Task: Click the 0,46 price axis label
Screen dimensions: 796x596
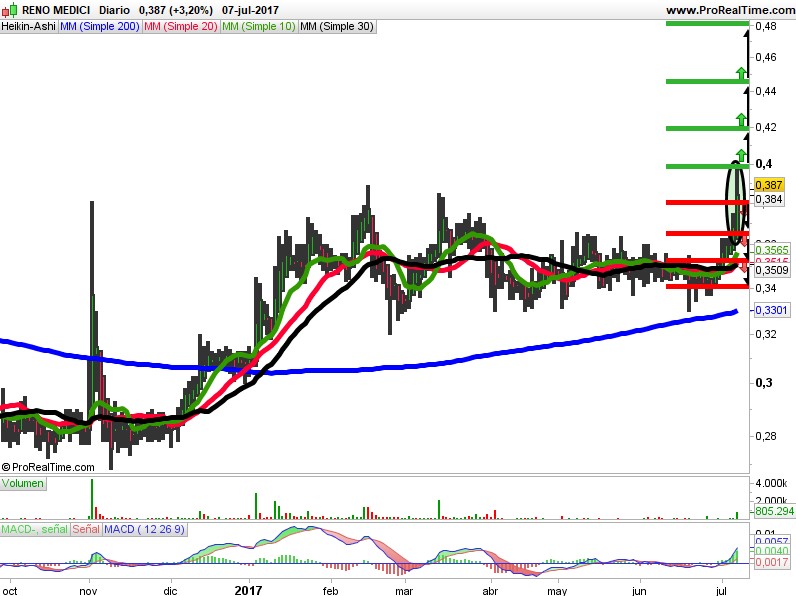Action: [x=766, y=57]
